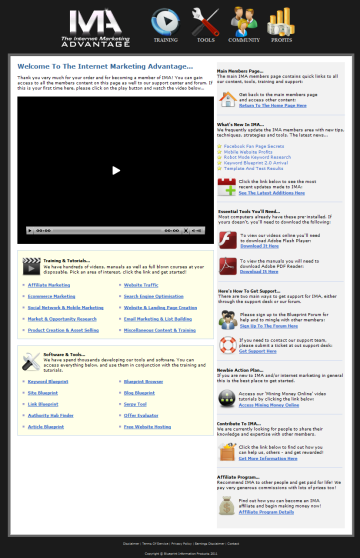Seek along the video progress bar

click(107, 231)
